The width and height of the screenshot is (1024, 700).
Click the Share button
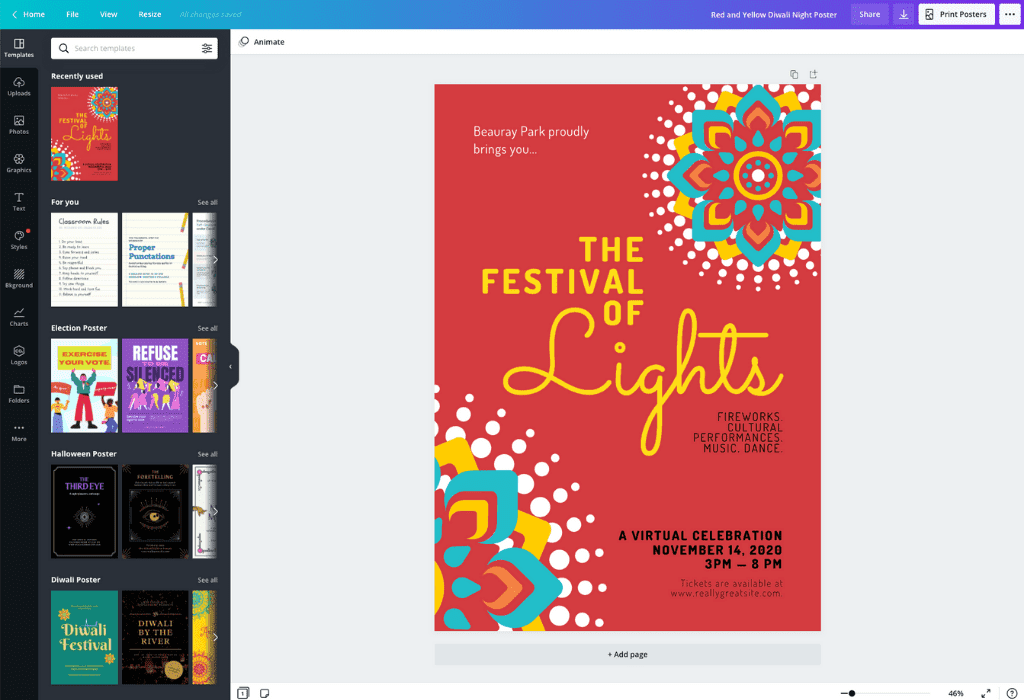pos(869,14)
